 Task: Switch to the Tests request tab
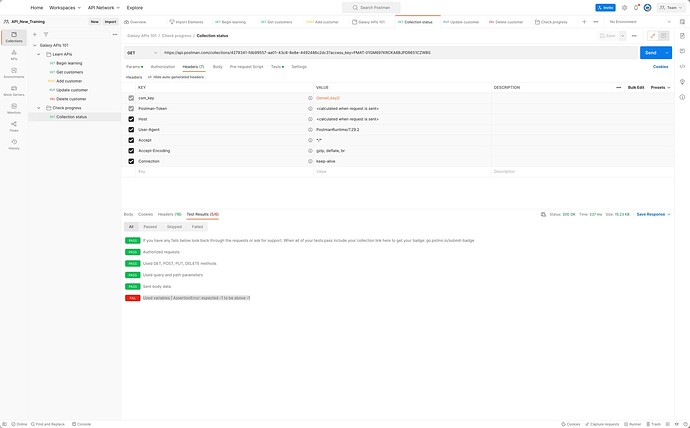277,67
